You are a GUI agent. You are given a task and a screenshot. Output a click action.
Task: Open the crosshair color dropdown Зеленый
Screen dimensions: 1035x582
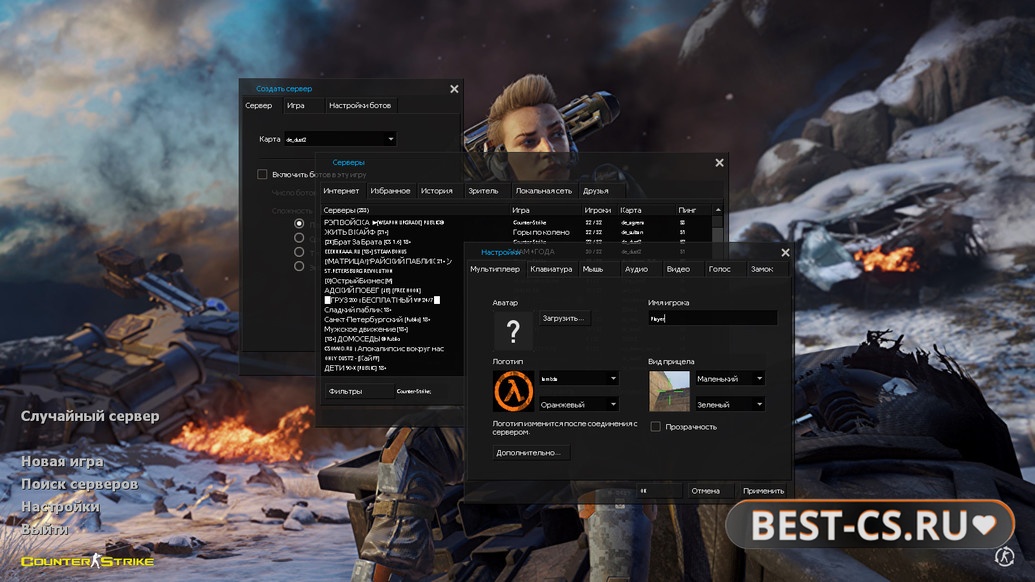(x=730, y=404)
